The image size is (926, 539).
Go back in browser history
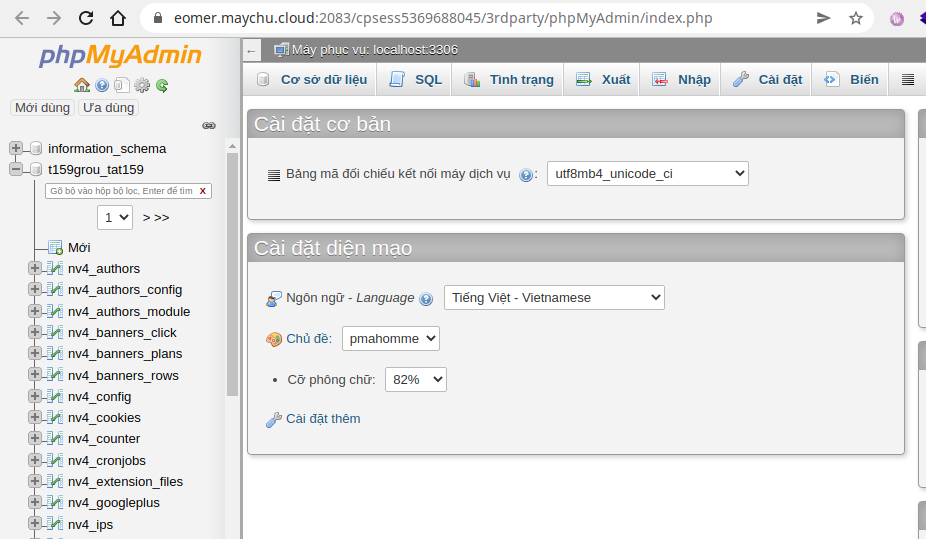pos(22,18)
